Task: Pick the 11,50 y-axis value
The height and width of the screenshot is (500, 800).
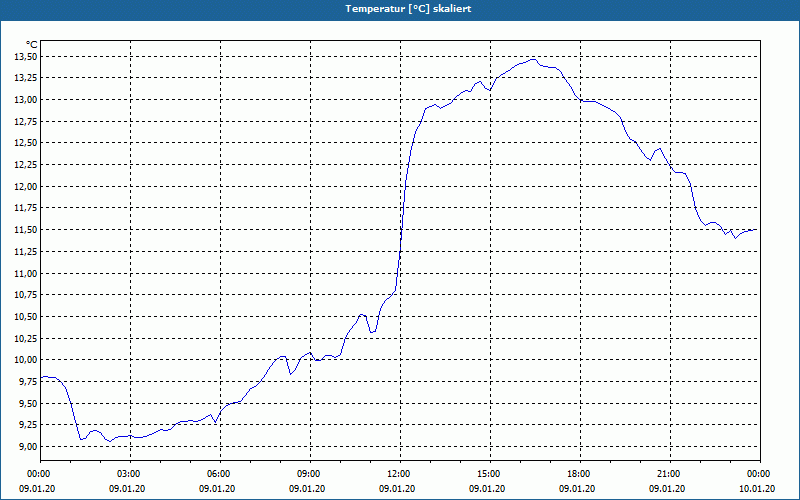Action: (26, 230)
